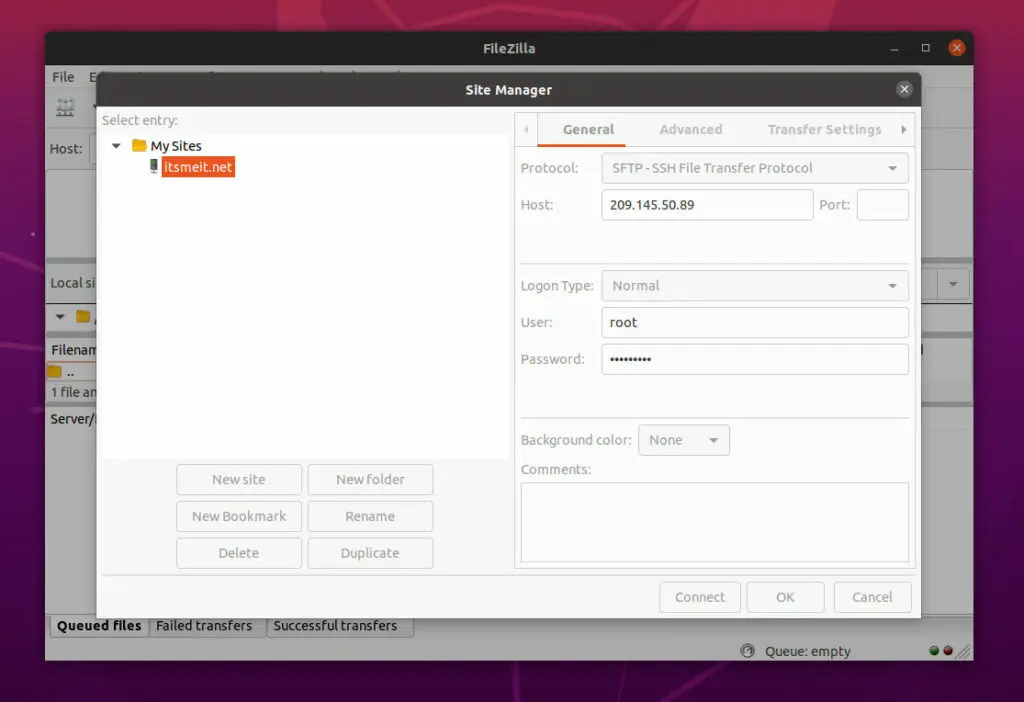The image size is (1024, 702).
Task: Create a New Bookmark
Action: 238,516
